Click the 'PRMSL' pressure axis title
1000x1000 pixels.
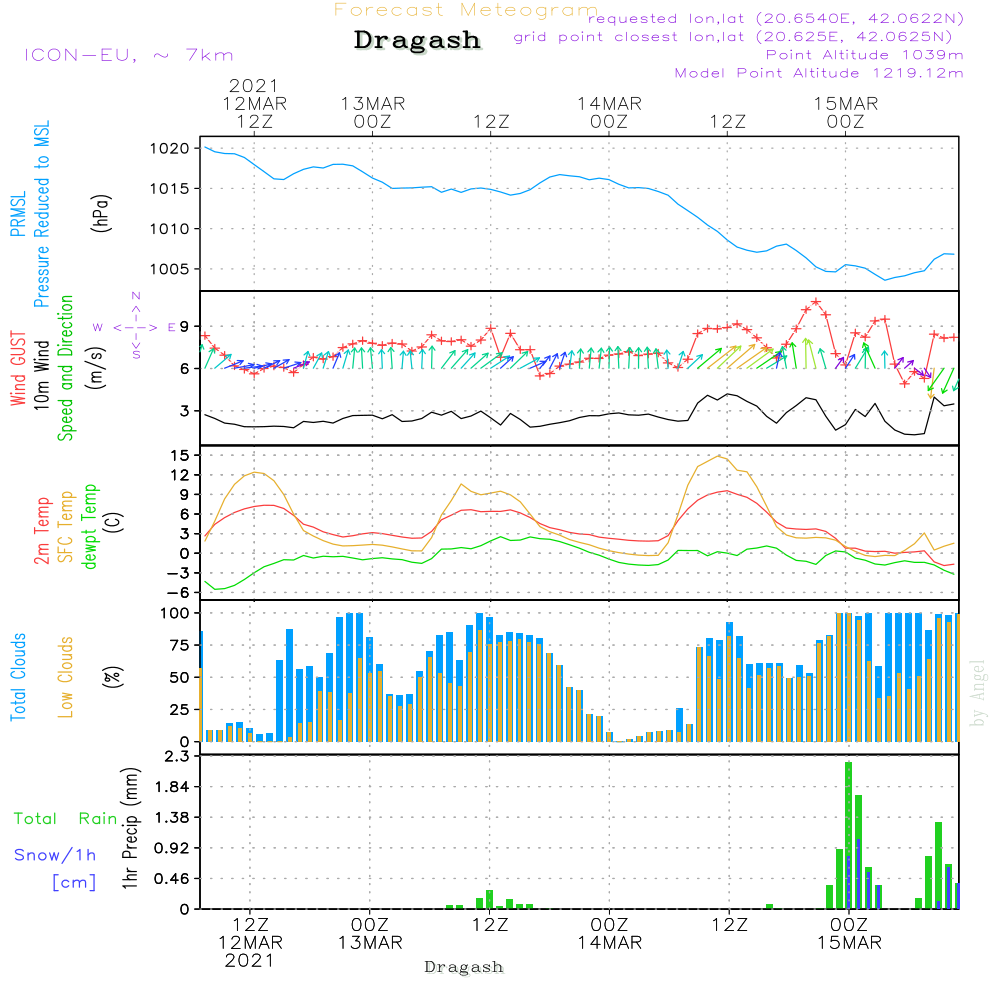[x=18, y=214]
